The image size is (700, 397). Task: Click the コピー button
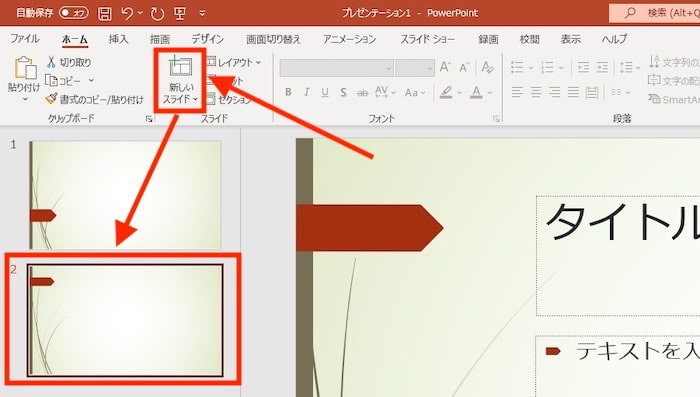[64, 81]
